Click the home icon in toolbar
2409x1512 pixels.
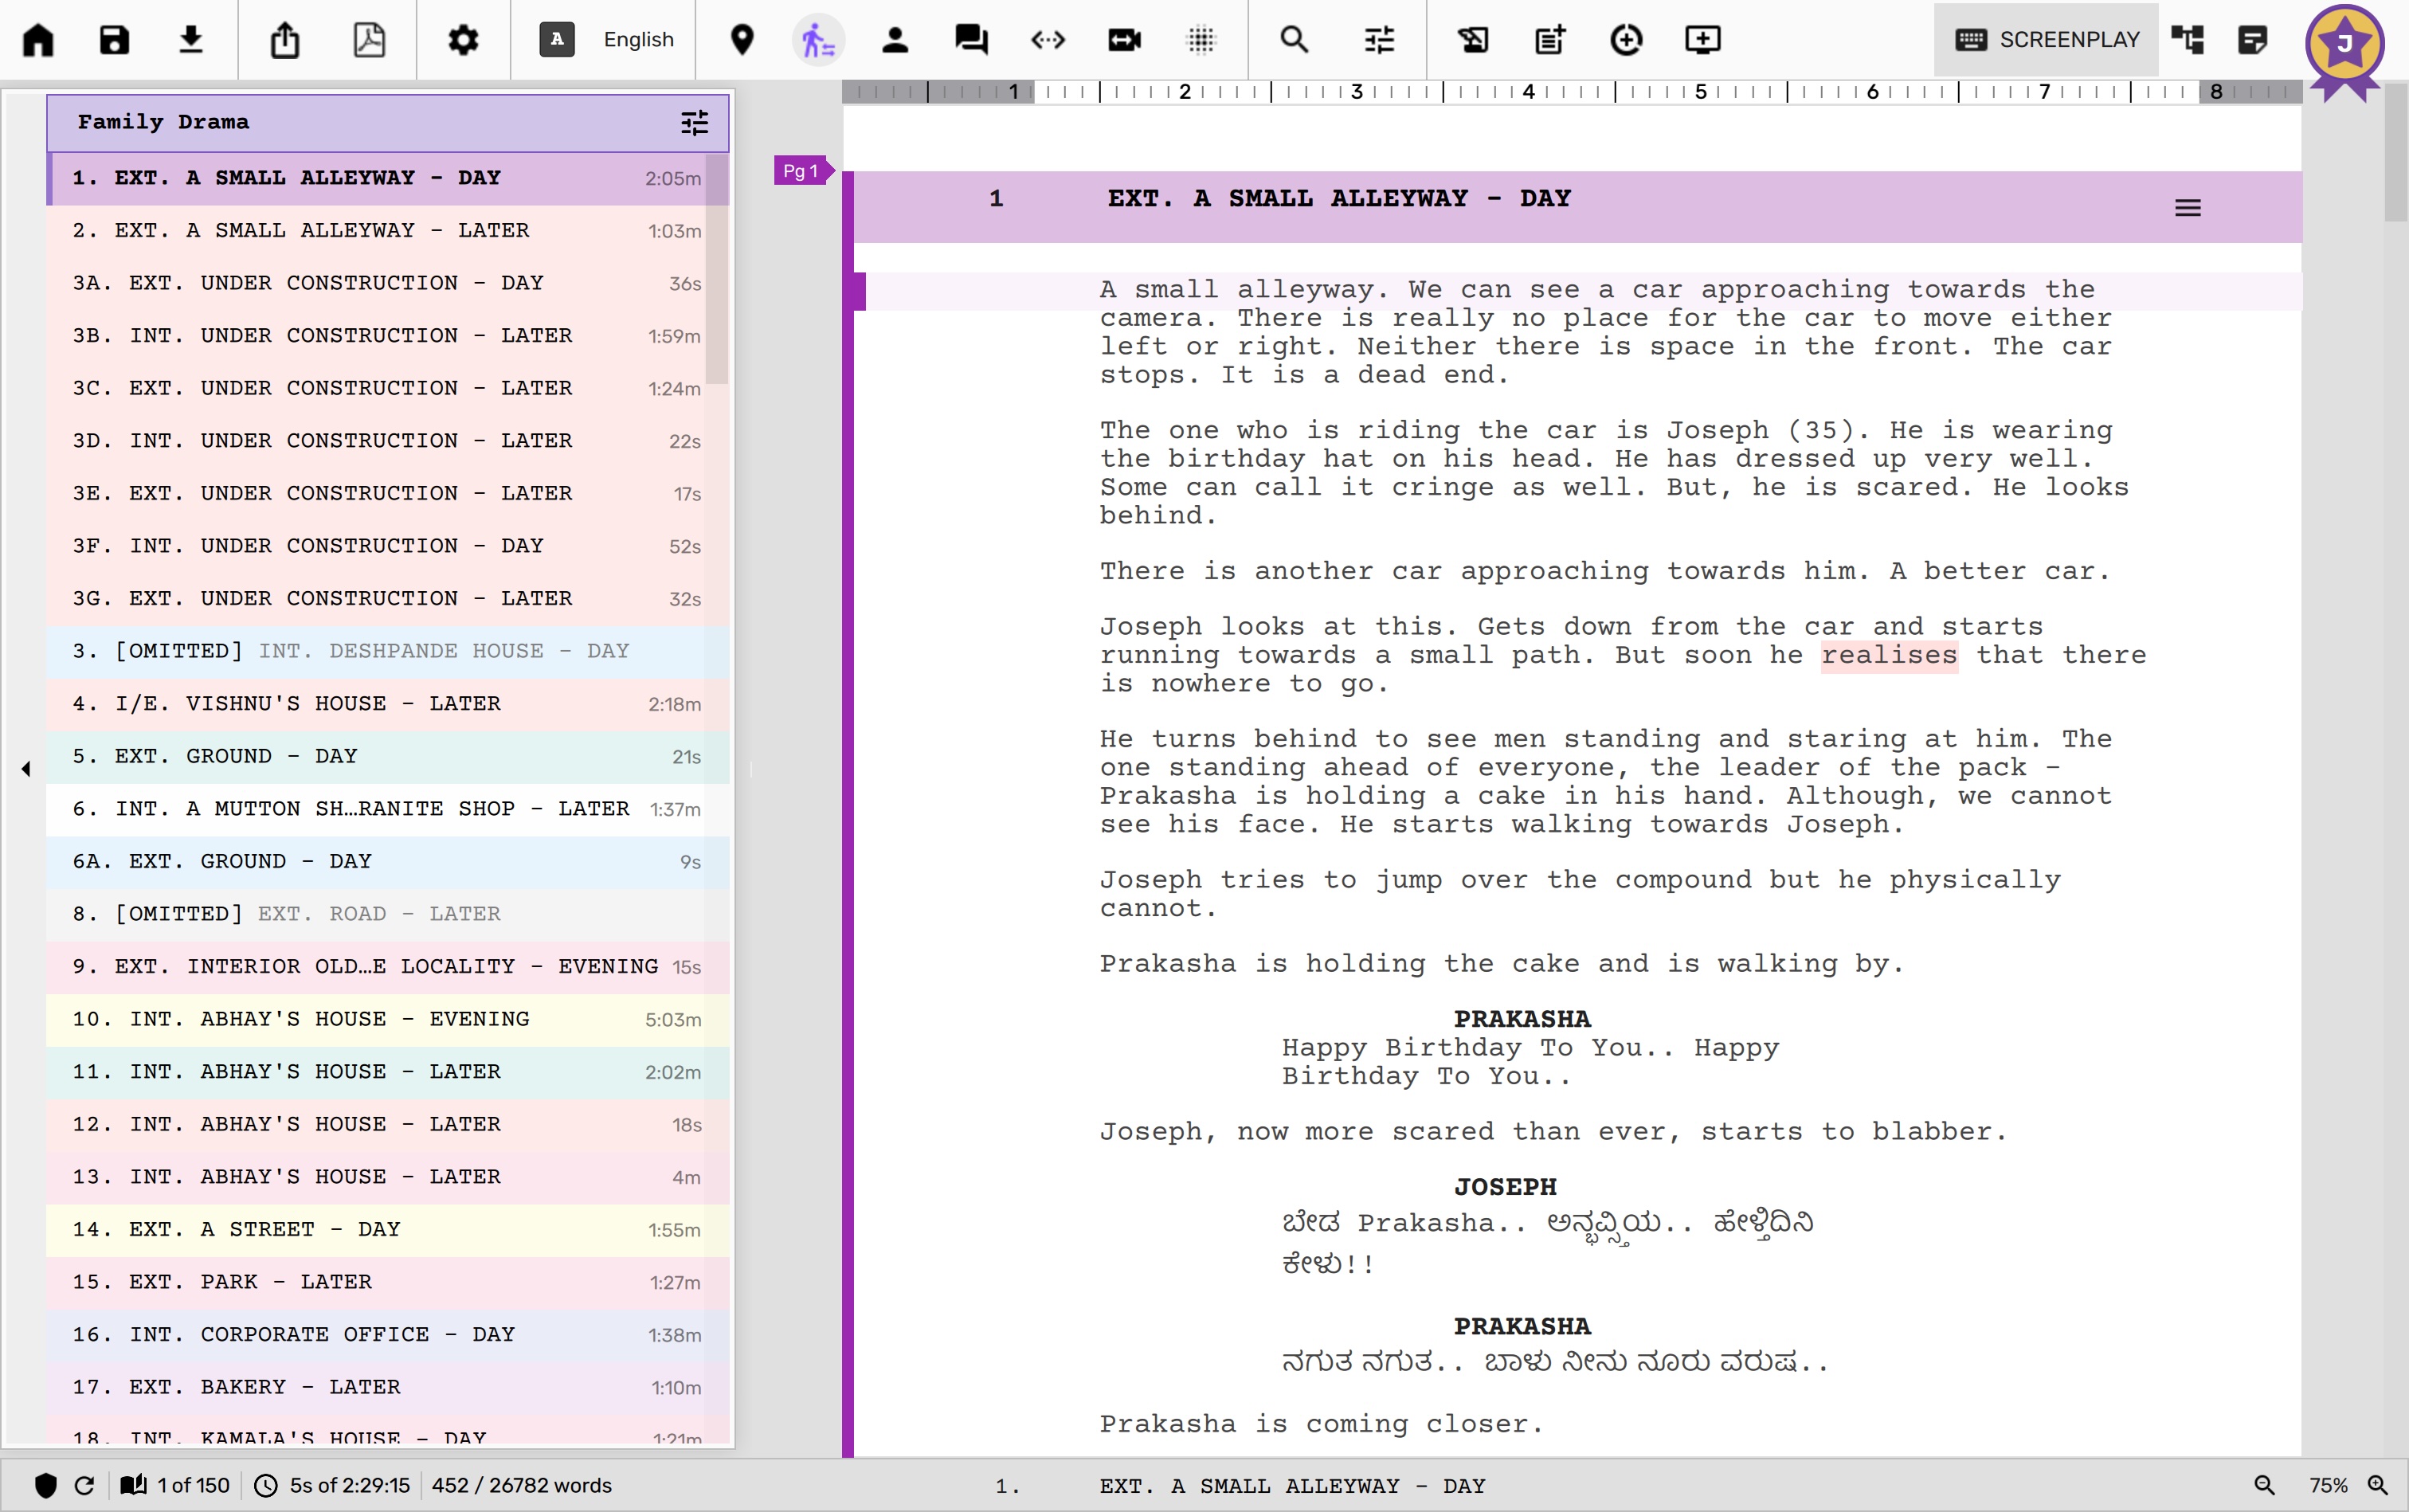[x=38, y=40]
